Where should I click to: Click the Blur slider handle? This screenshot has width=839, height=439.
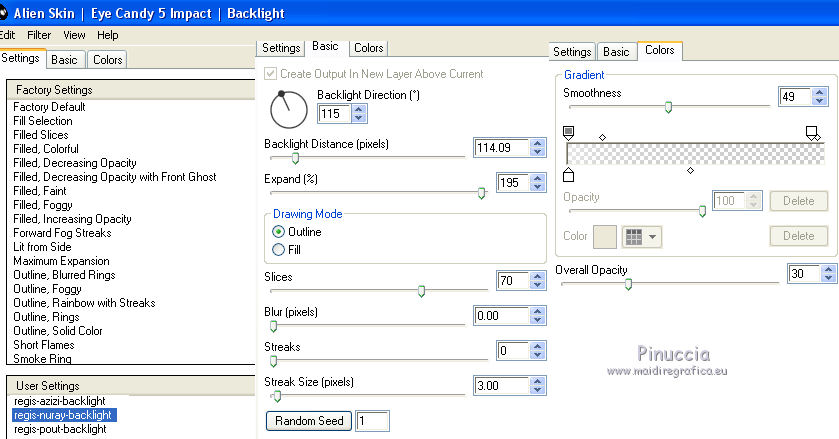pyautogui.click(x=273, y=326)
